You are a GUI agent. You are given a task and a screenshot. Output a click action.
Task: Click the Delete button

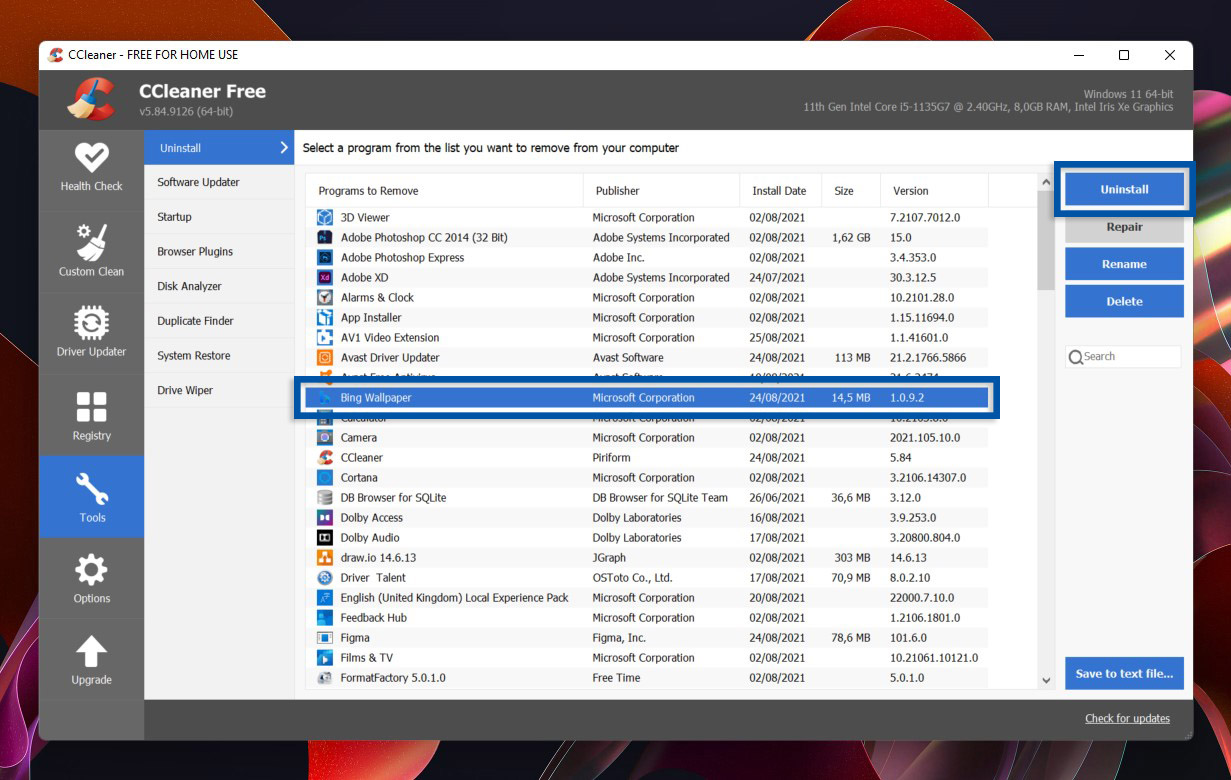(x=1123, y=301)
